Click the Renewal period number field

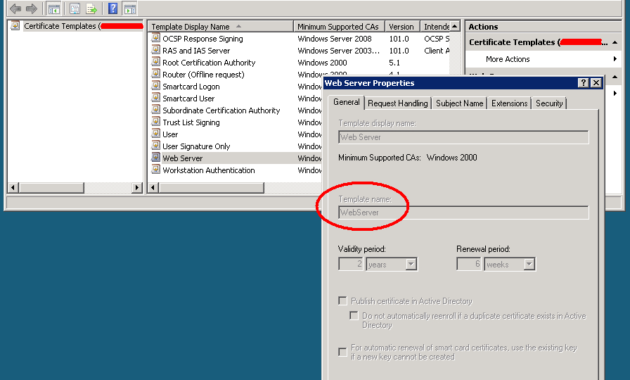(468, 264)
